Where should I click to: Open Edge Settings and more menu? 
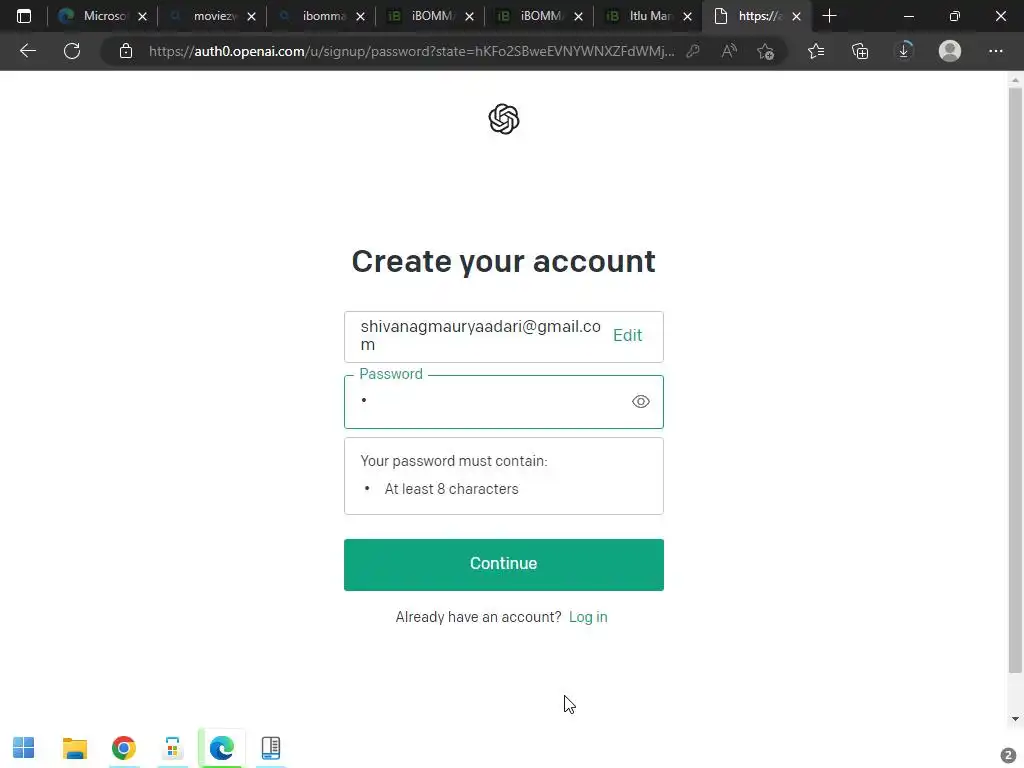pyautogui.click(x=995, y=51)
